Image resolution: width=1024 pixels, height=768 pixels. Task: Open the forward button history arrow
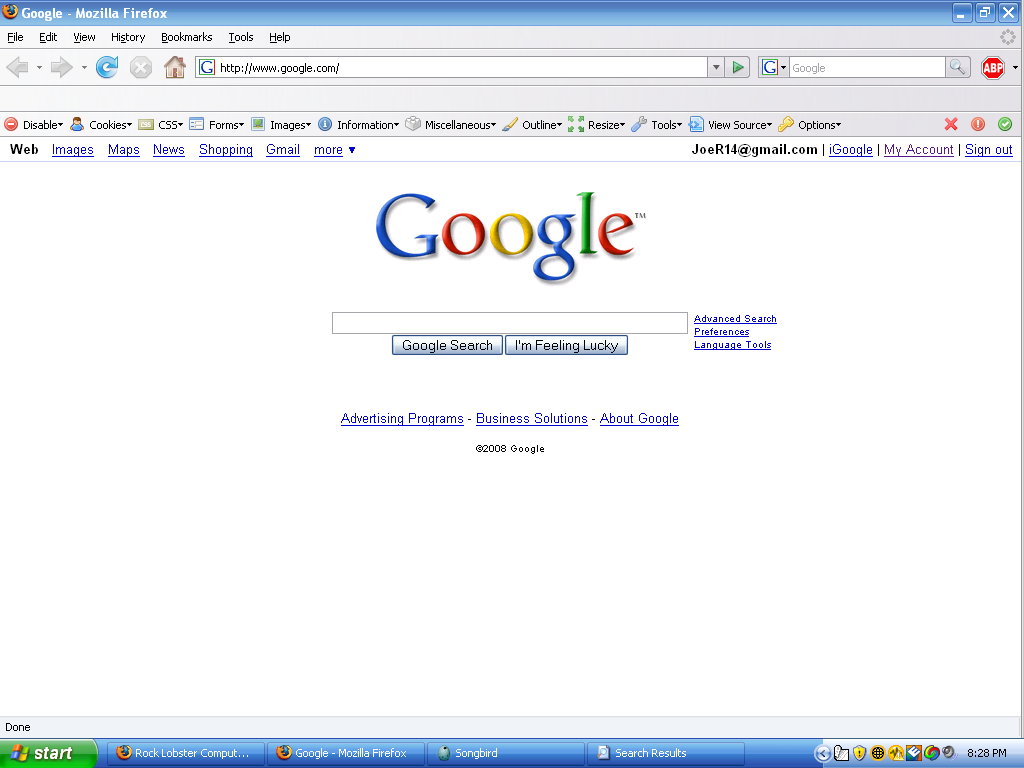(x=84, y=67)
